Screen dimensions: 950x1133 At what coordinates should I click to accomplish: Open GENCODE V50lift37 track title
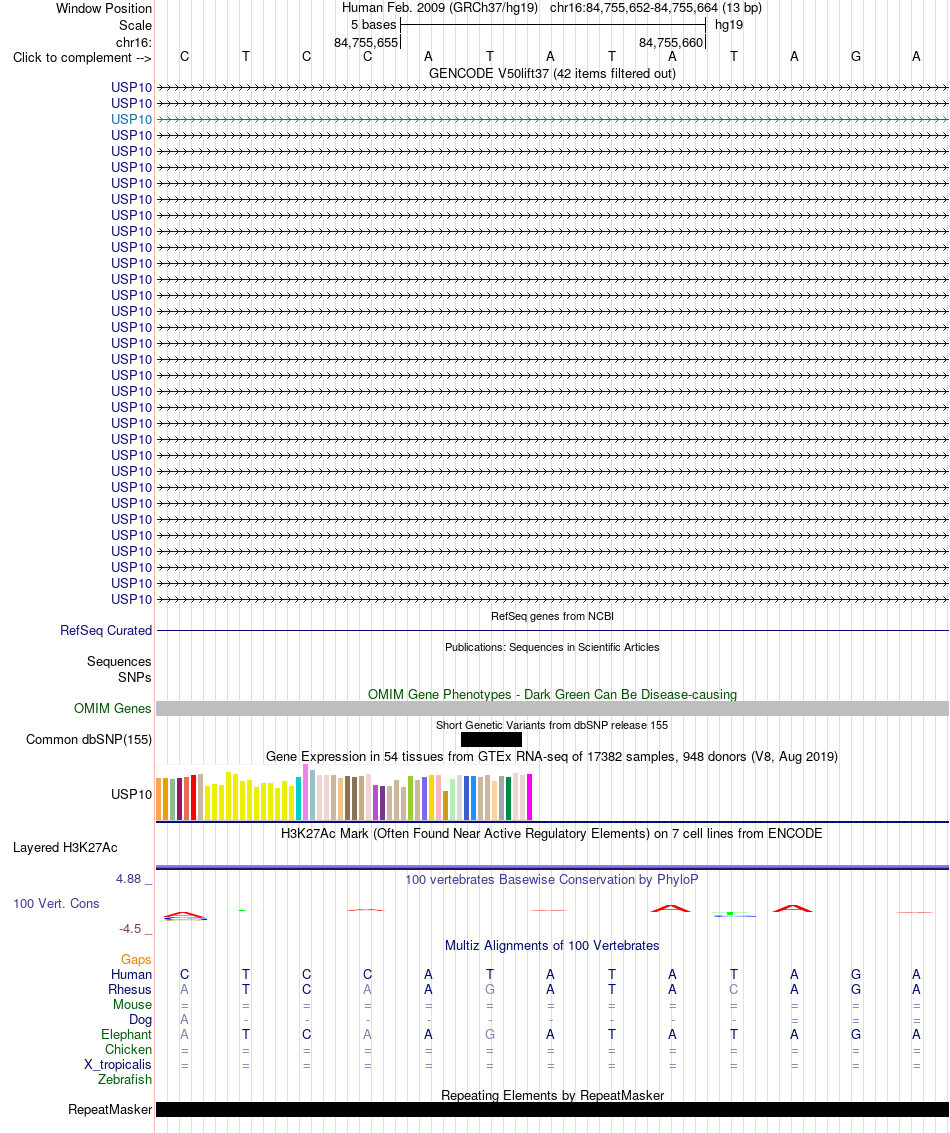point(552,73)
